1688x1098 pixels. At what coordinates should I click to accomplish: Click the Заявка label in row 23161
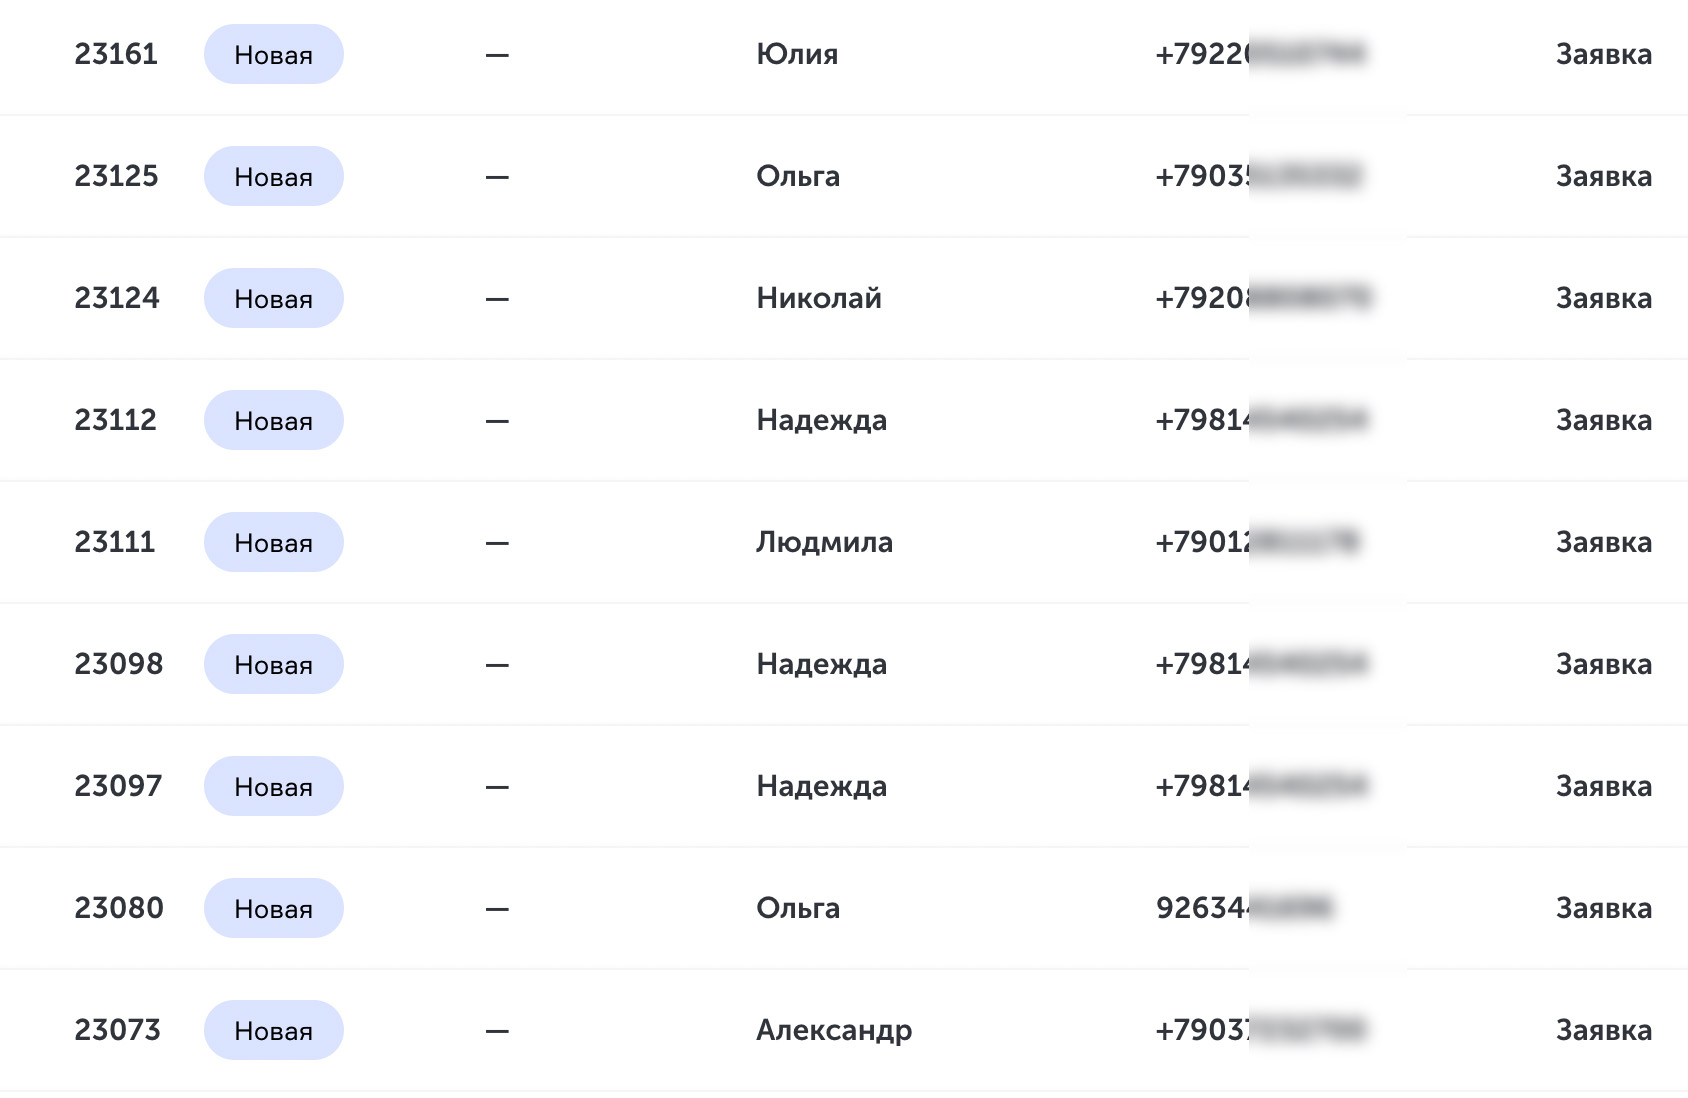coord(1603,54)
